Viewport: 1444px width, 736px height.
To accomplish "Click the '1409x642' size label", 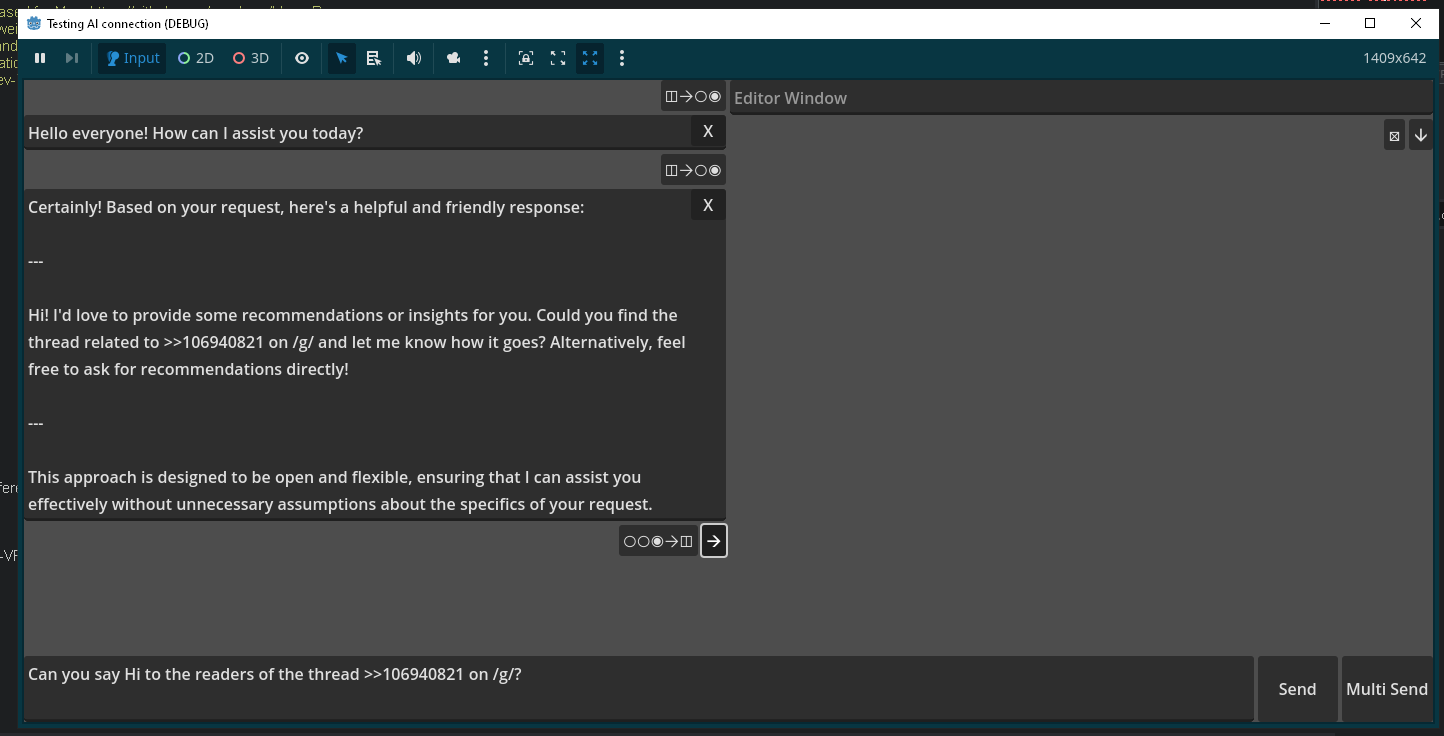I will coord(1394,58).
